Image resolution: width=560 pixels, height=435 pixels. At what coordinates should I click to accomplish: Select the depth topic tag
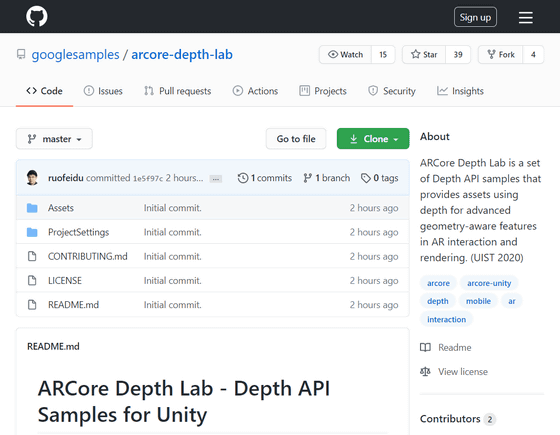pyautogui.click(x=438, y=301)
